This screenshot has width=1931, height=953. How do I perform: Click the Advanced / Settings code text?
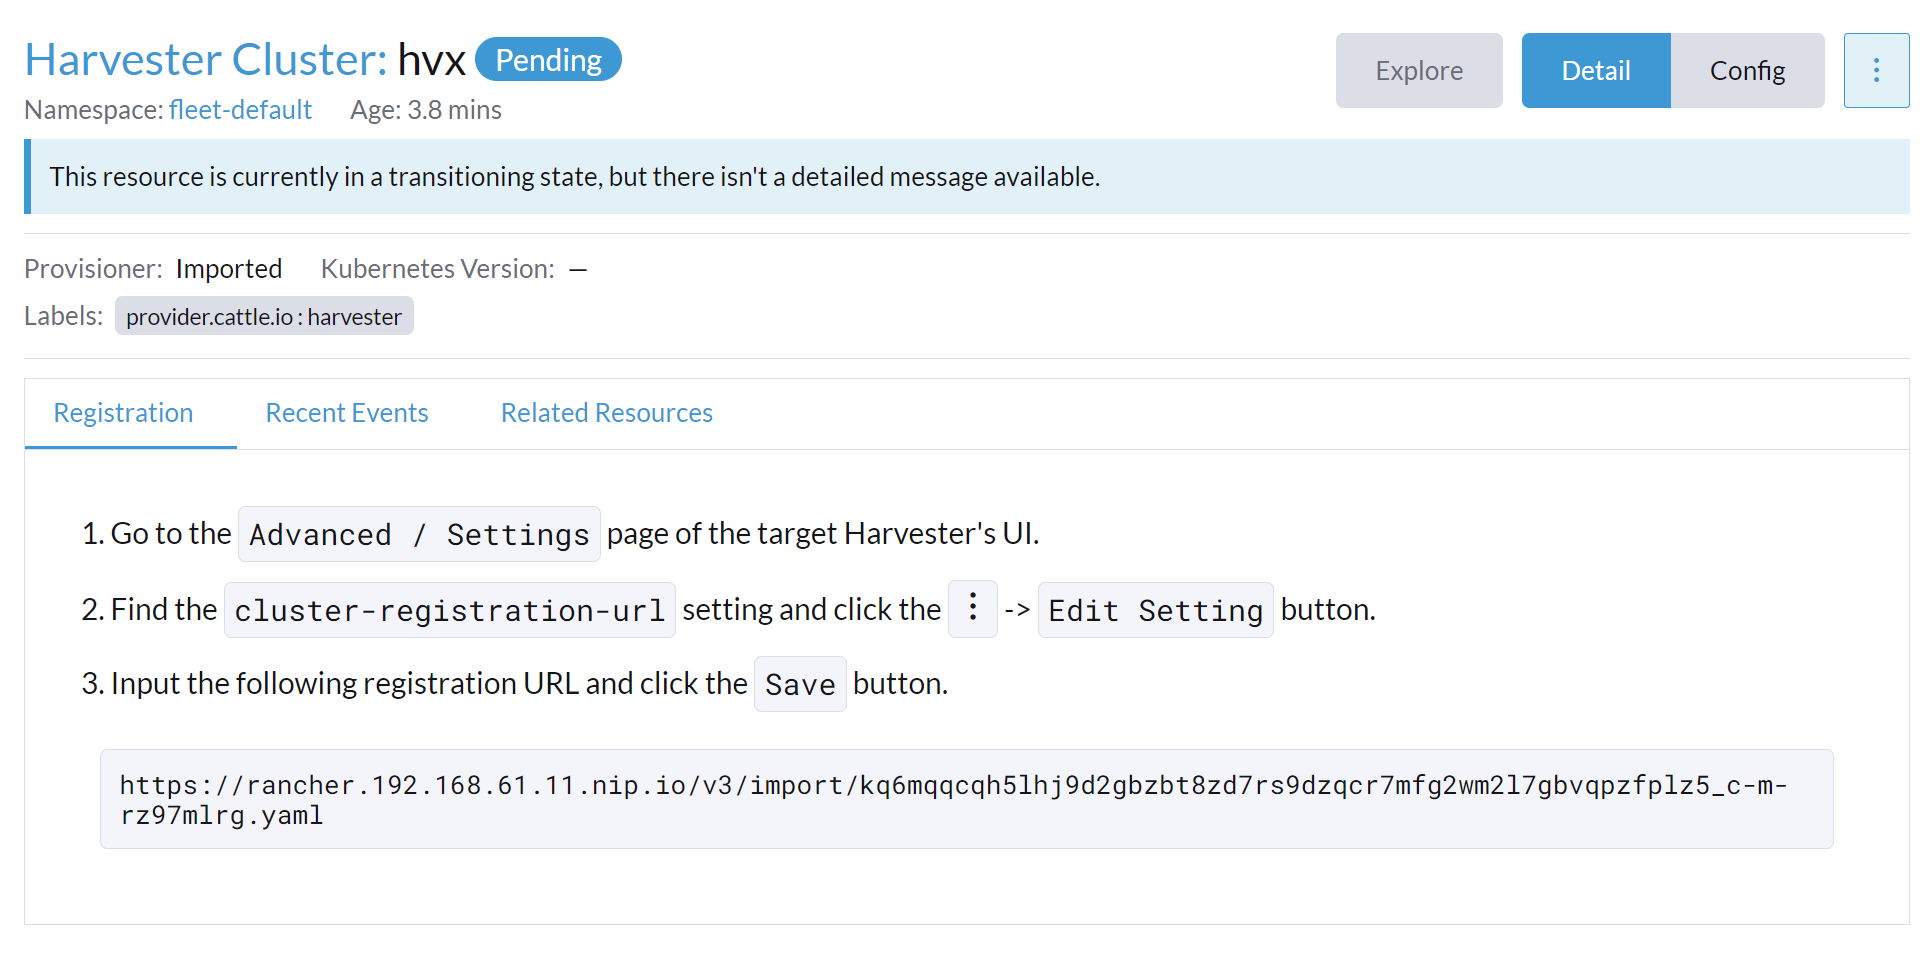tap(419, 534)
